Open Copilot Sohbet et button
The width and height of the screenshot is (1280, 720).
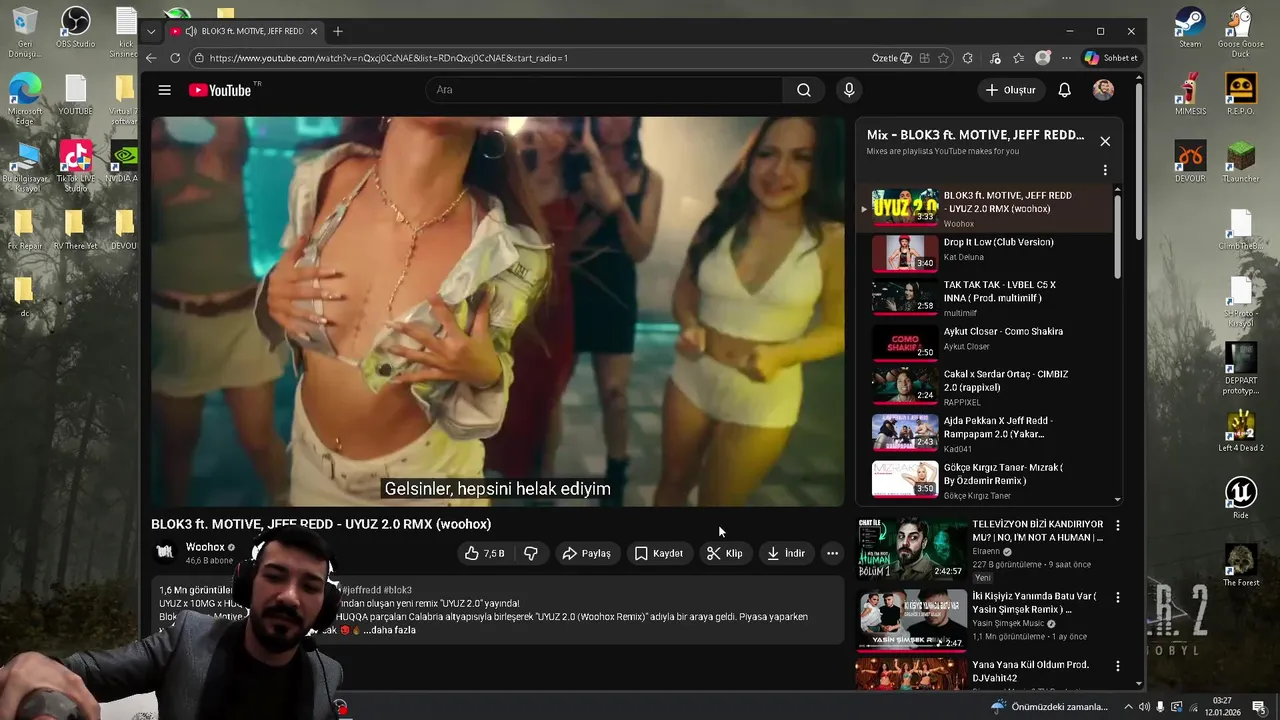[x=1111, y=58]
